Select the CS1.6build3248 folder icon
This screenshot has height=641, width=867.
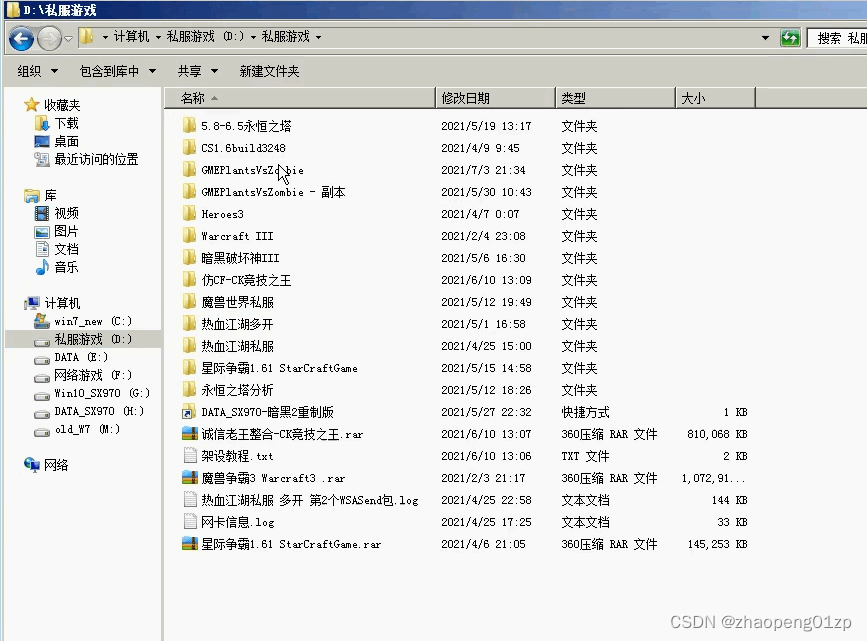pyautogui.click(x=189, y=147)
